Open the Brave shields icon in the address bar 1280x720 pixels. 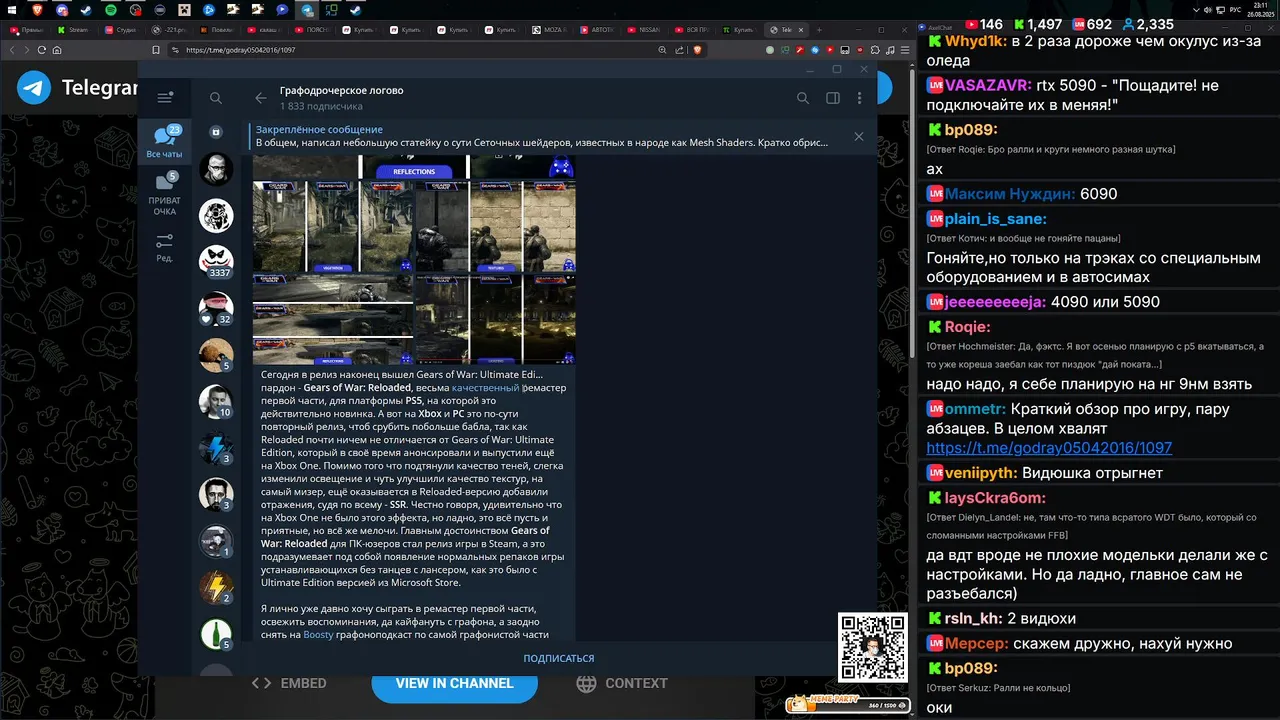click(697, 50)
